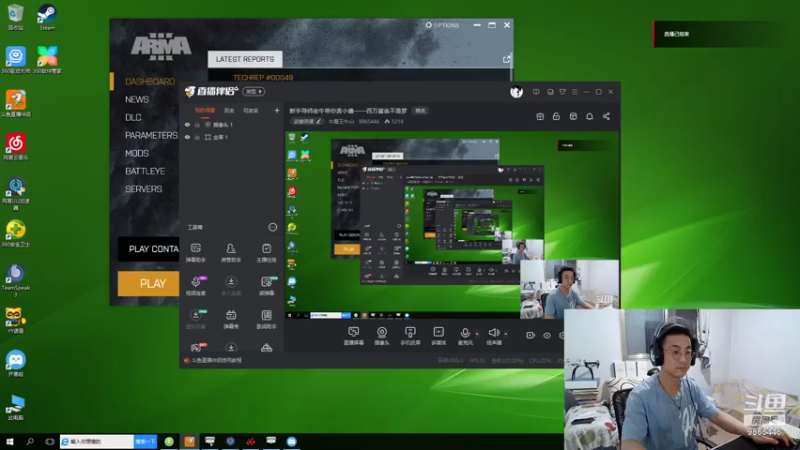Open DLC in Arma launcher sidebar

(133, 117)
